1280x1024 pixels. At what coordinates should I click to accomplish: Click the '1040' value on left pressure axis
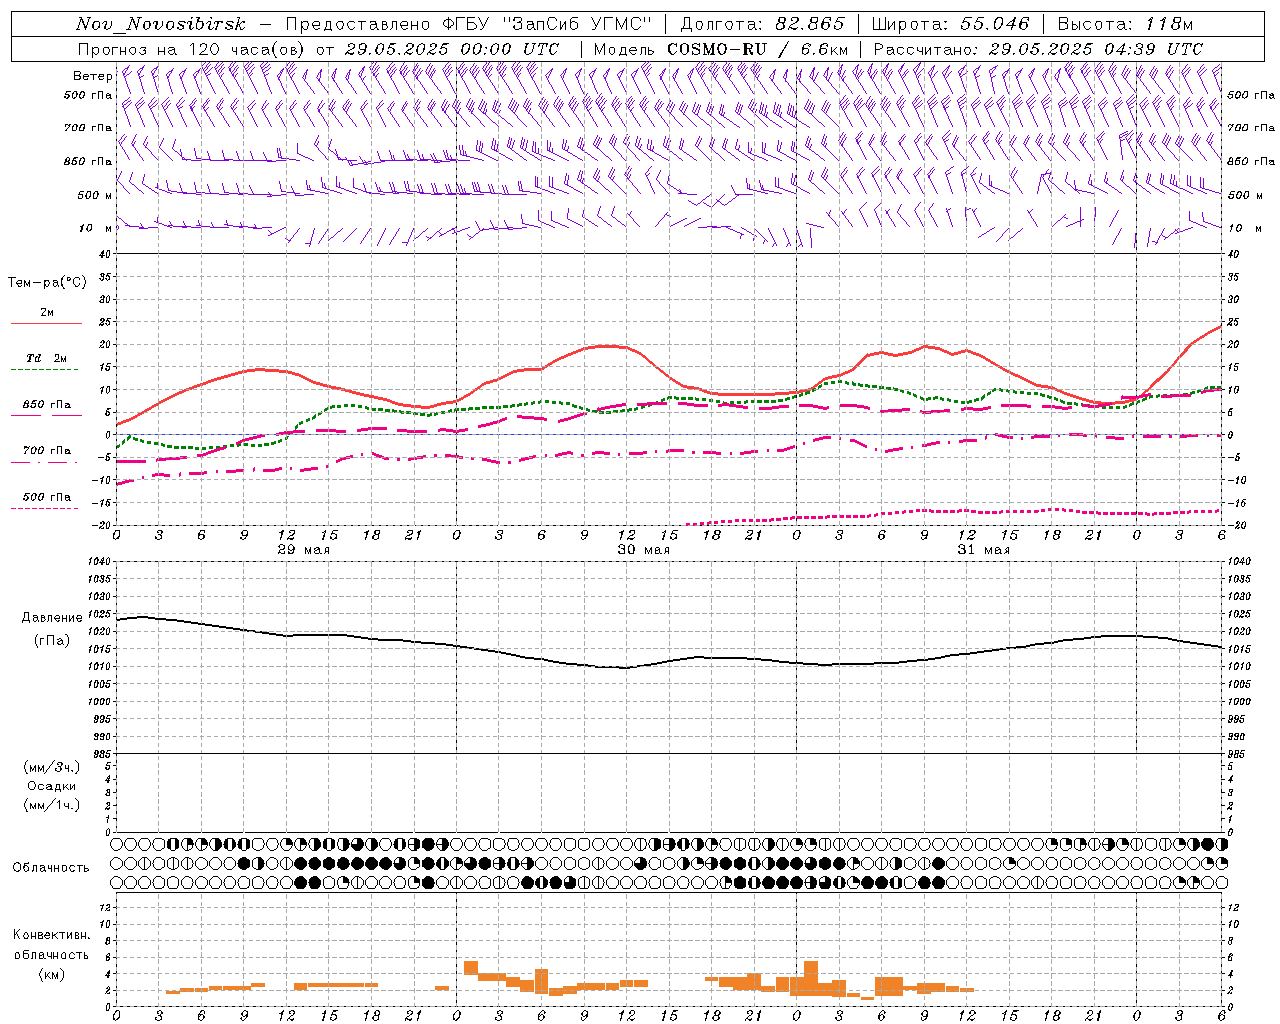pyautogui.click(x=100, y=562)
